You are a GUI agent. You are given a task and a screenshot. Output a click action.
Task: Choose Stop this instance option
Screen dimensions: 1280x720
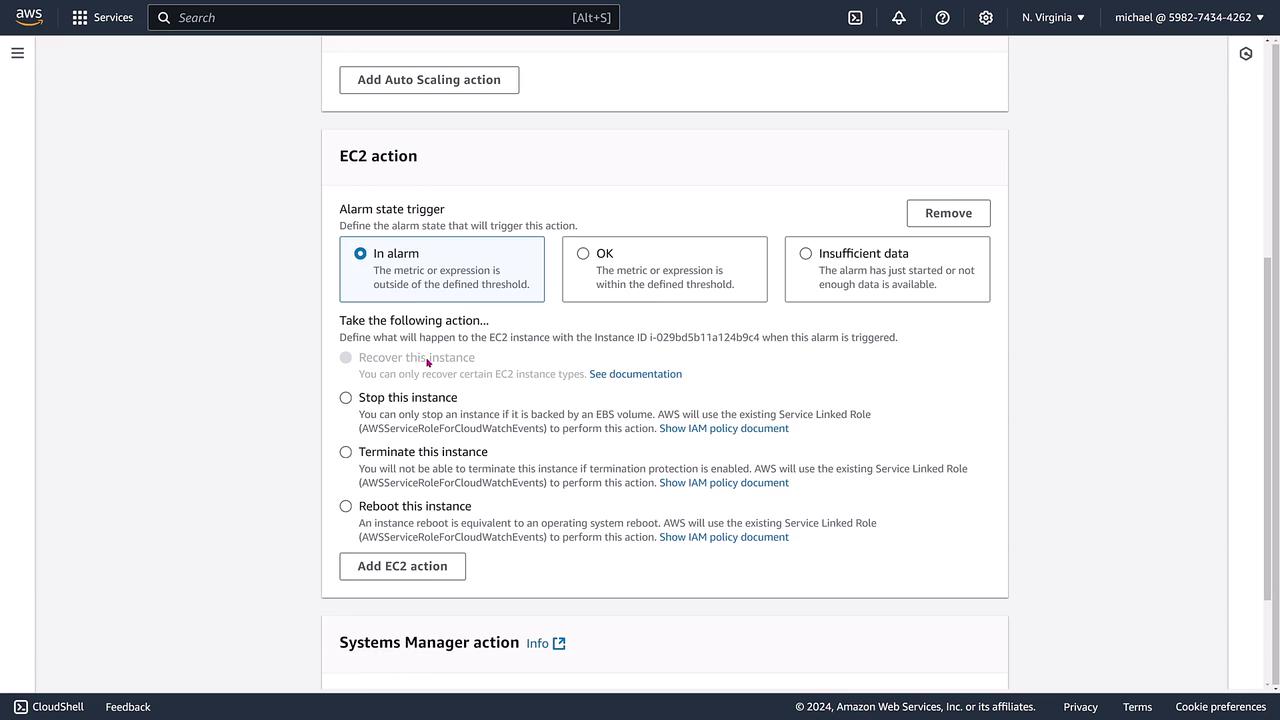coord(346,398)
